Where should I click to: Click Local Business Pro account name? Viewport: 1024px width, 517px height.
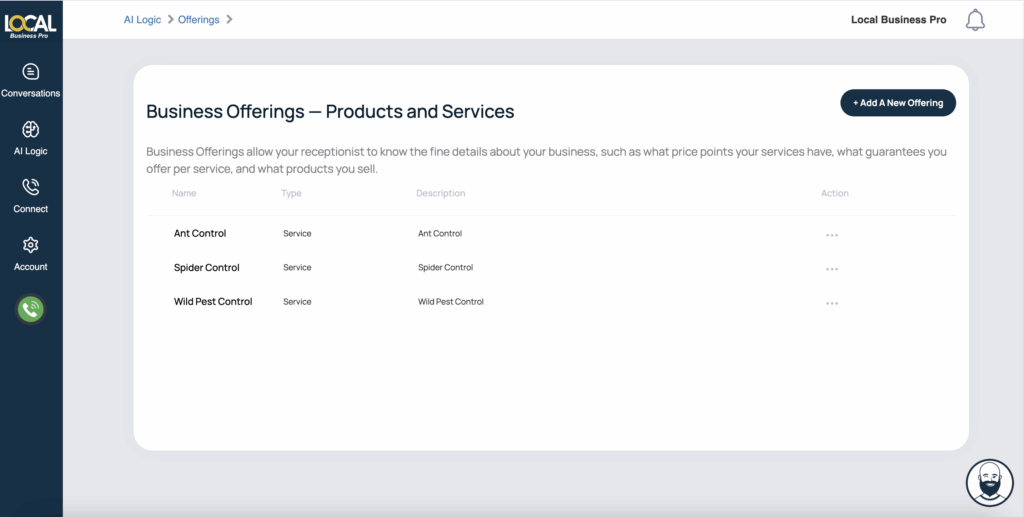pyautogui.click(x=899, y=20)
